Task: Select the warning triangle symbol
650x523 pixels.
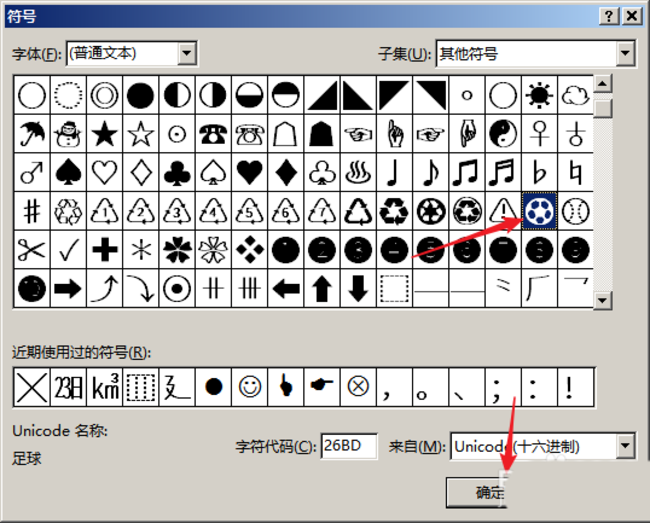Action: (x=503, y=210)
